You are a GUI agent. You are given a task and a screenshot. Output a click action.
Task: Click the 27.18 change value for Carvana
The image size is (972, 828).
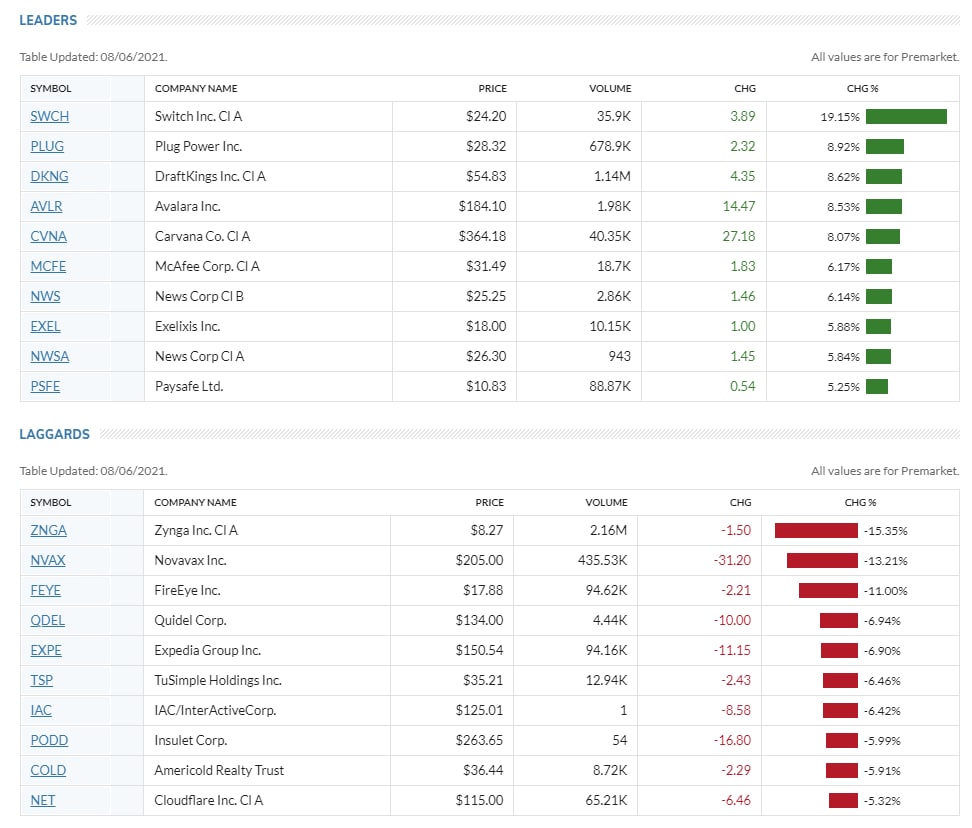pyautogui.click(x=739, y=237)
